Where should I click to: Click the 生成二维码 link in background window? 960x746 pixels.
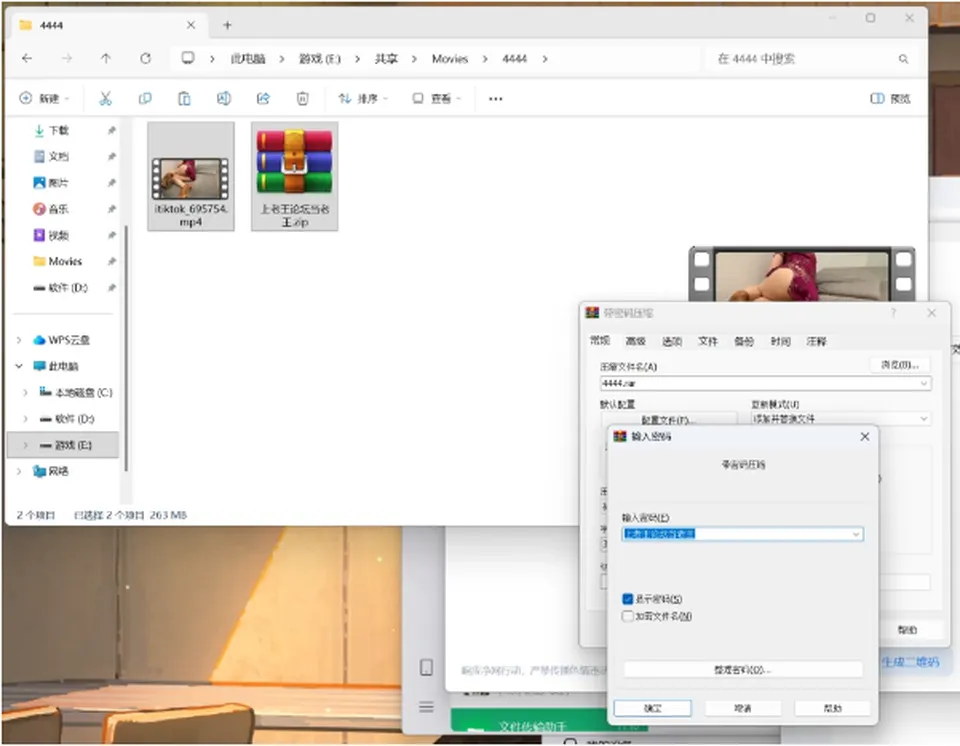tap(910, 662)
